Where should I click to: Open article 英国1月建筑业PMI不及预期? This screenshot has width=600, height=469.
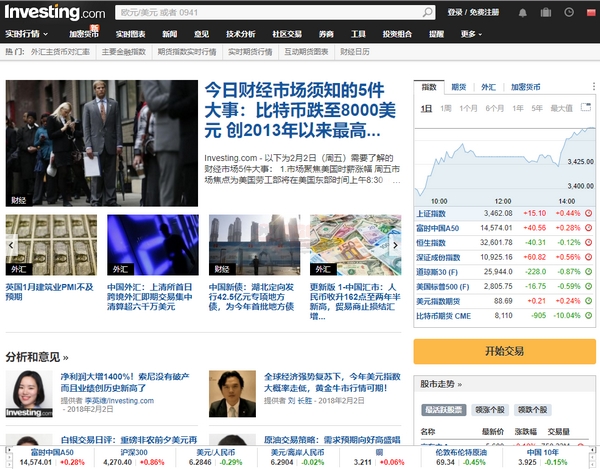tap(50, 292)
